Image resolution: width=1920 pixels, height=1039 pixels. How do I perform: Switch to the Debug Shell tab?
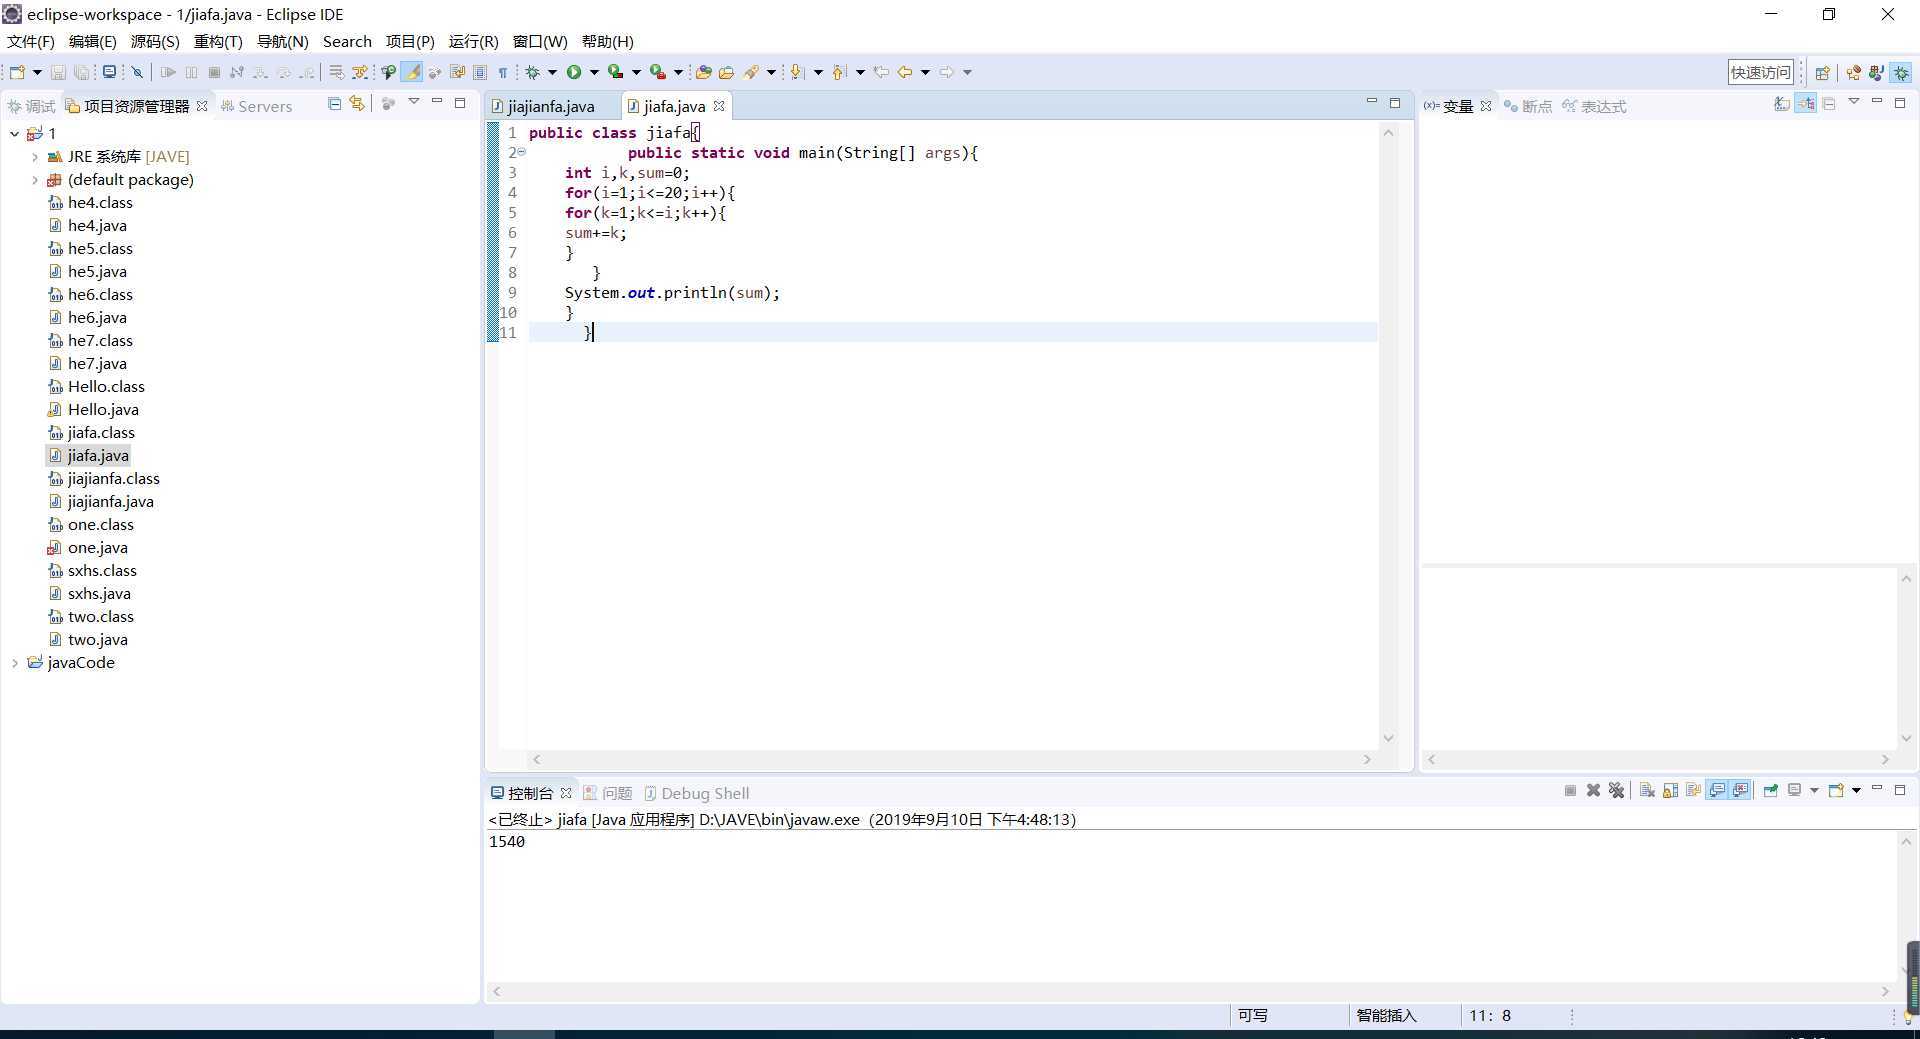coord(696,793)
